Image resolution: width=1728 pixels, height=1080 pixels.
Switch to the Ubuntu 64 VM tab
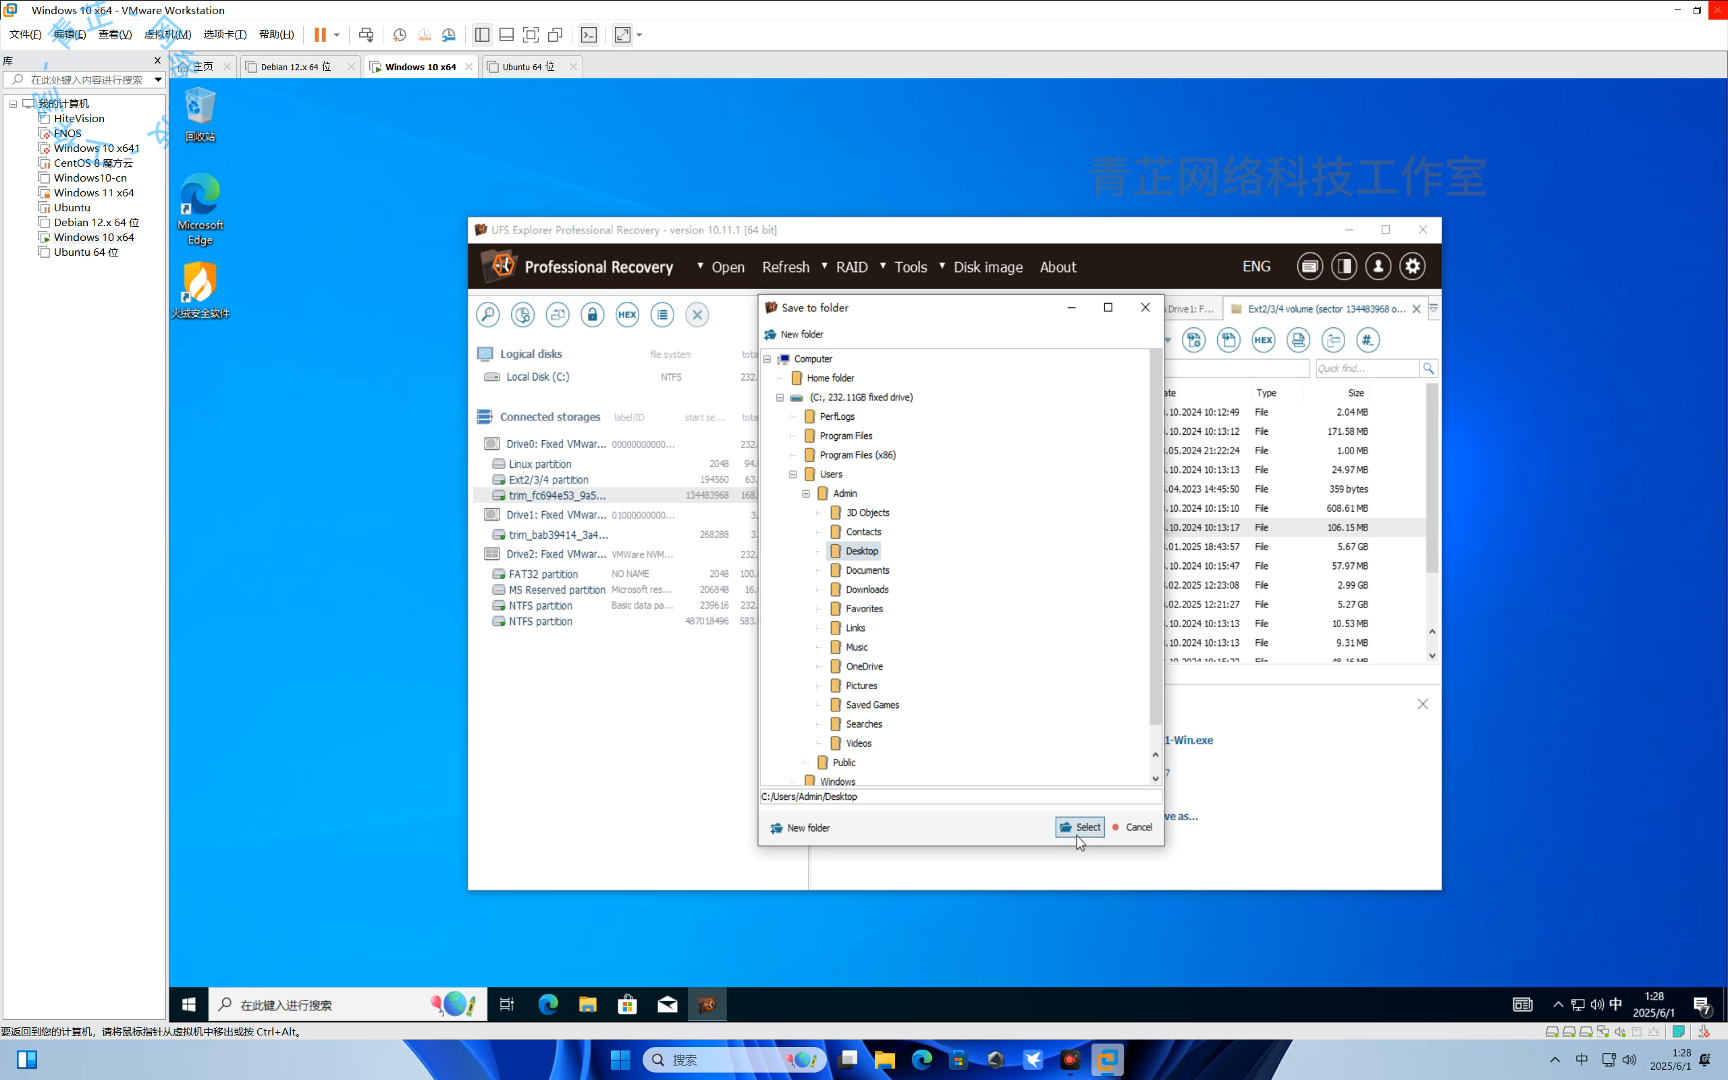tap(530, 67)
